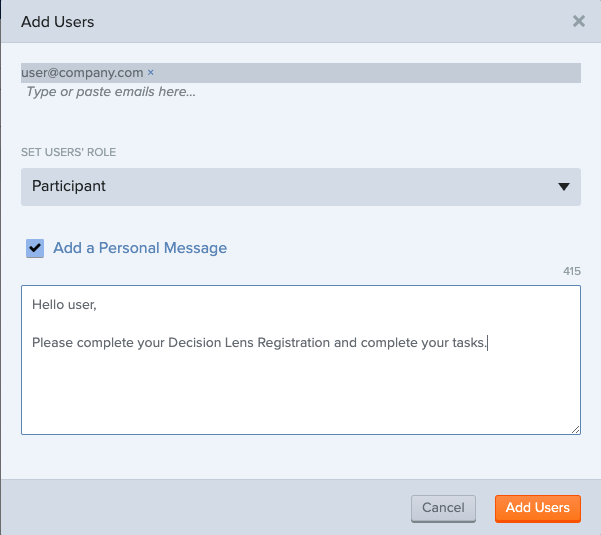
Task: Click the 415 character counter
Action: 571,271
